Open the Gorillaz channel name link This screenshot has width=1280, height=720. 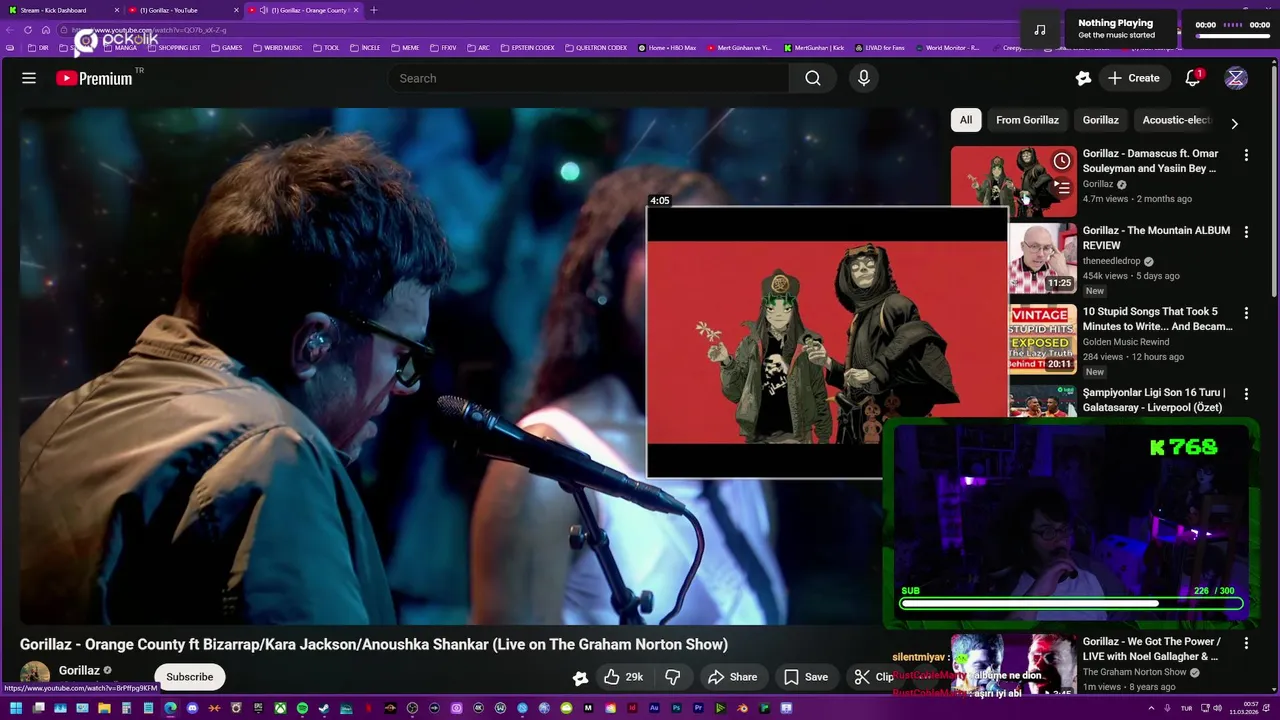pyautogui.click(x=79, y=670)
